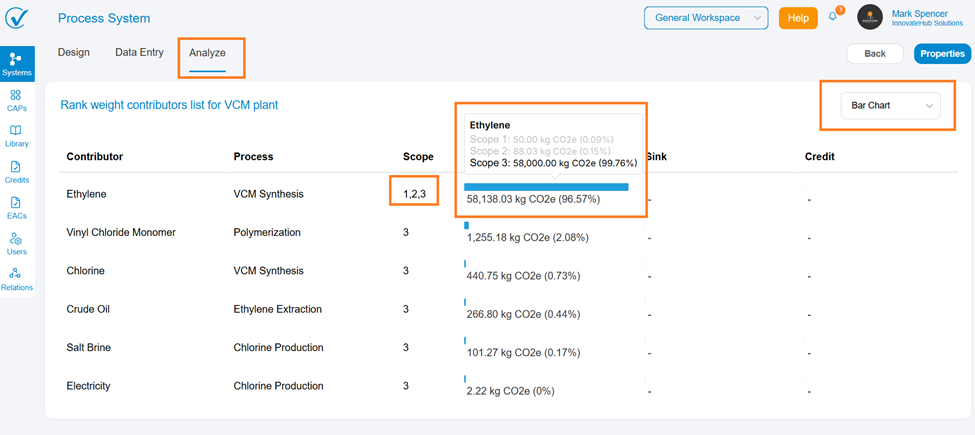Click the Back button
Screen dimensions: 975x435
[874, 54]
